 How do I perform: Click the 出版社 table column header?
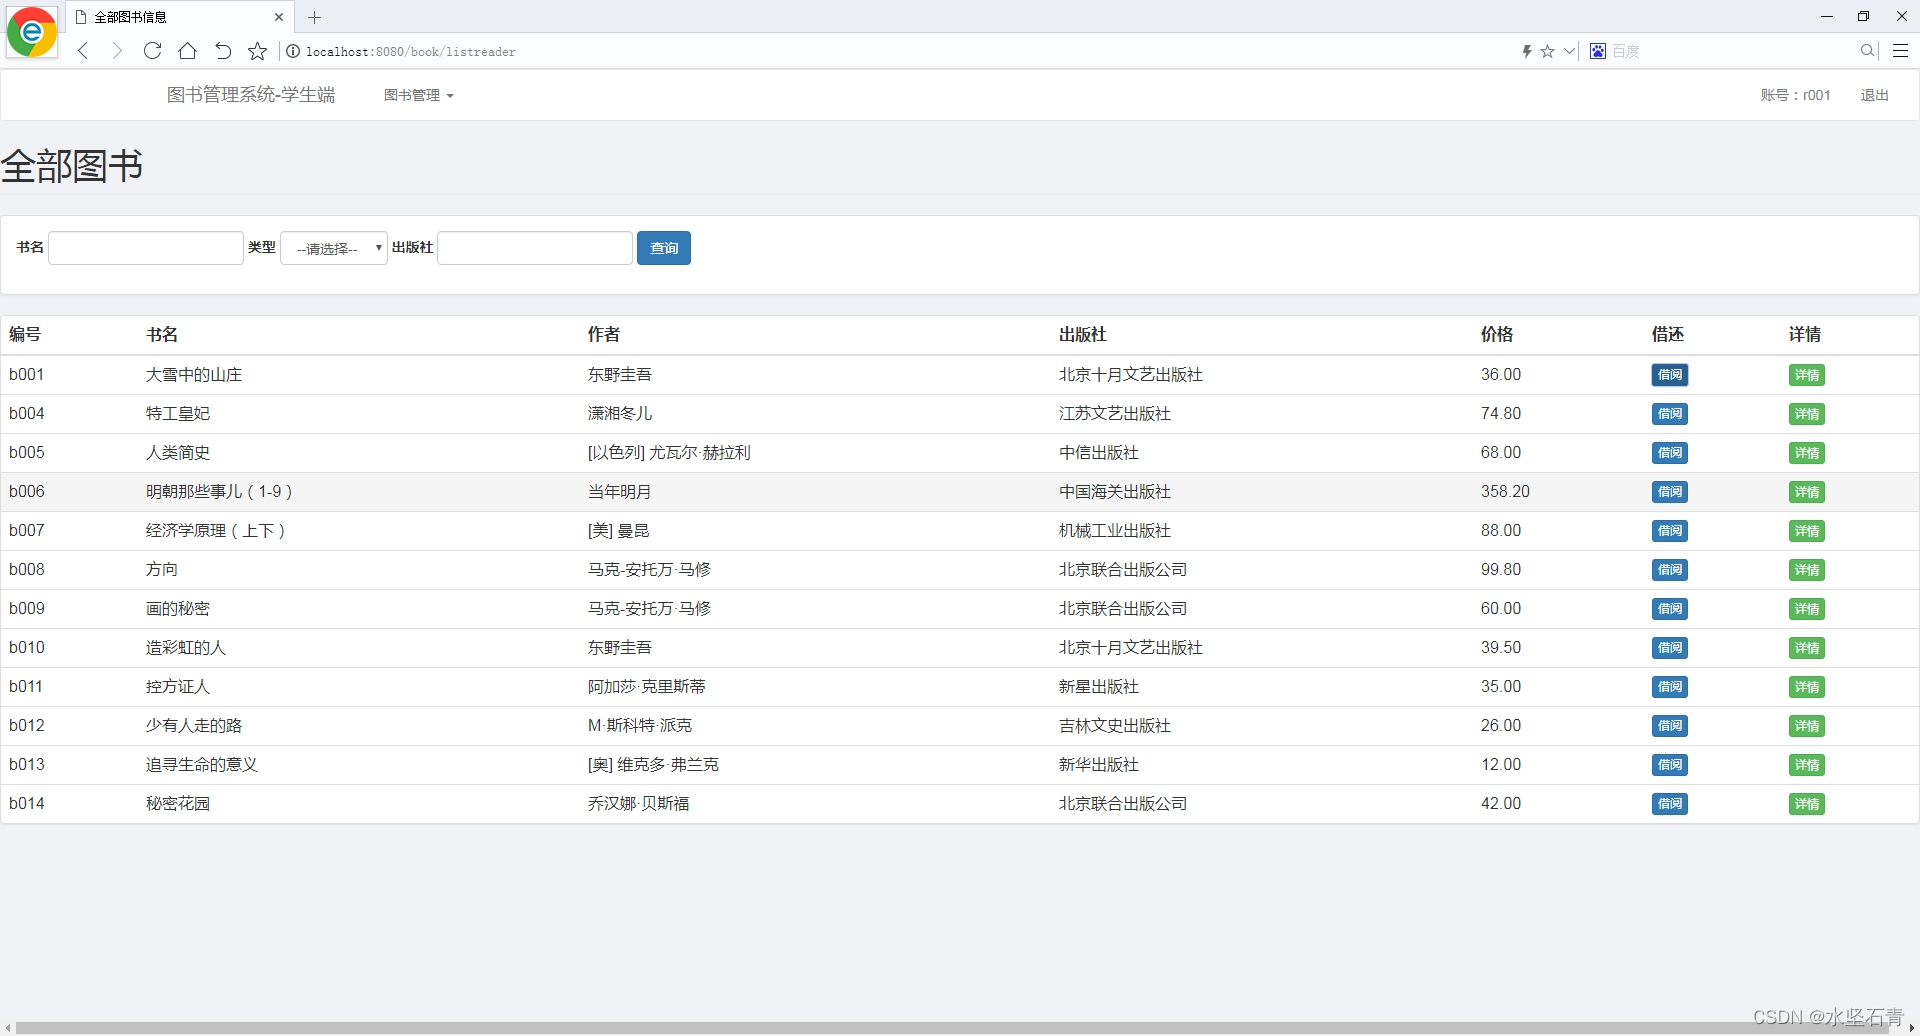pos(1083,335)
